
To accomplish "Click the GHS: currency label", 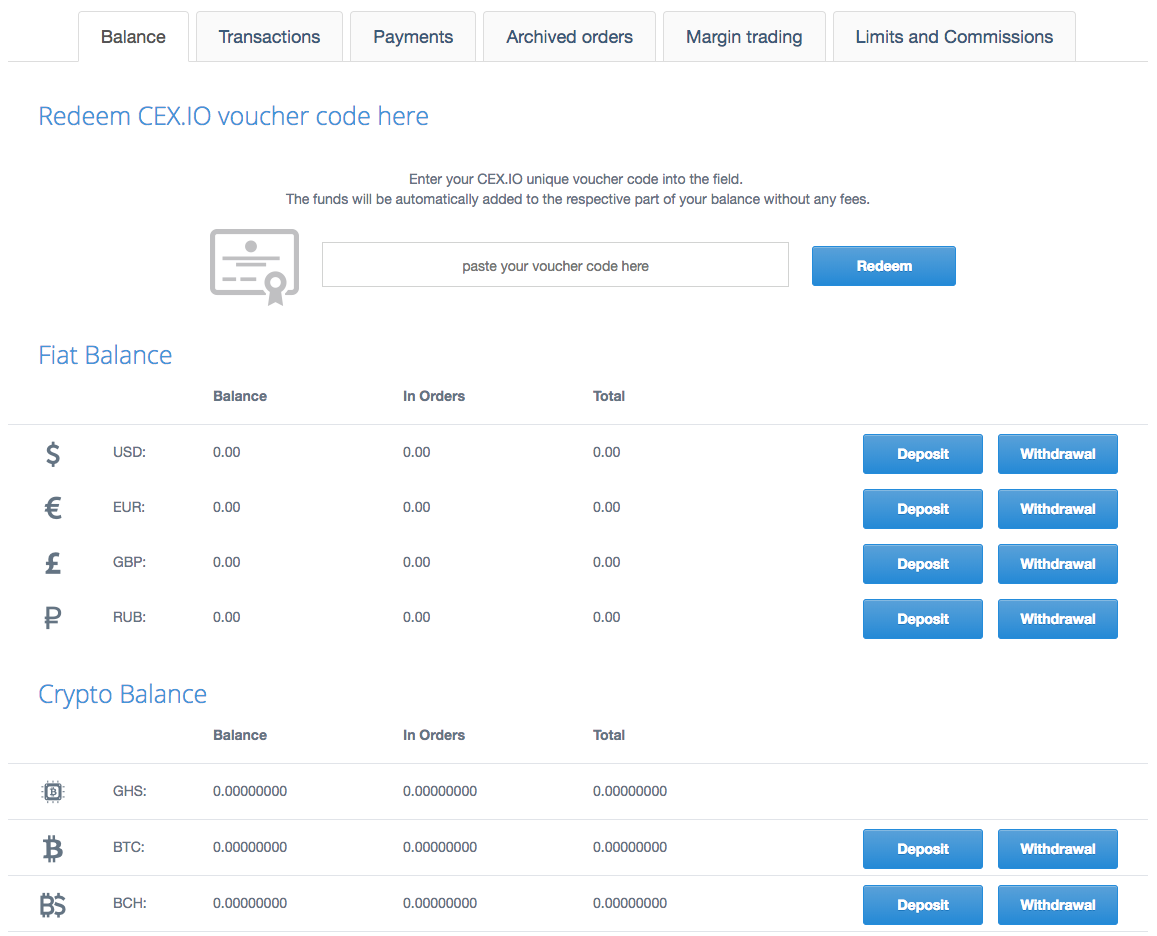I will (x=129, y=791).
